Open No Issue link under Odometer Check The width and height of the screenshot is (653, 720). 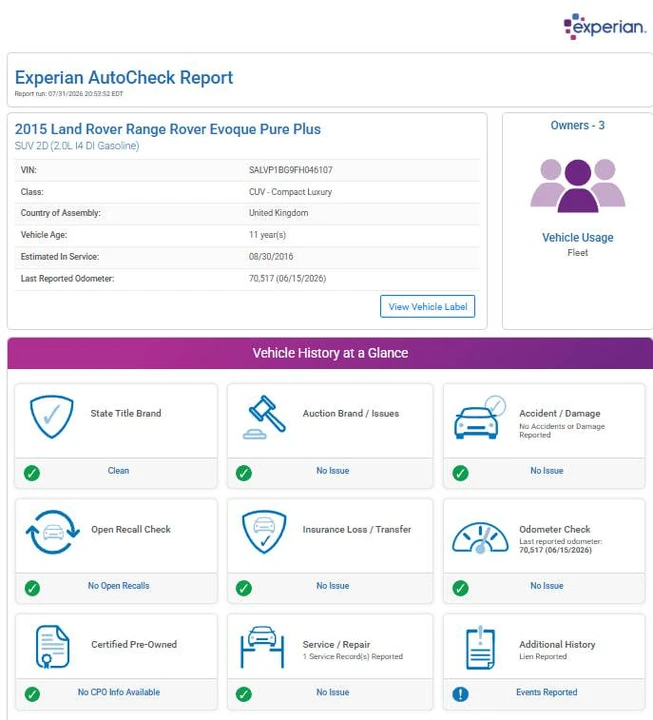[546, 586]
